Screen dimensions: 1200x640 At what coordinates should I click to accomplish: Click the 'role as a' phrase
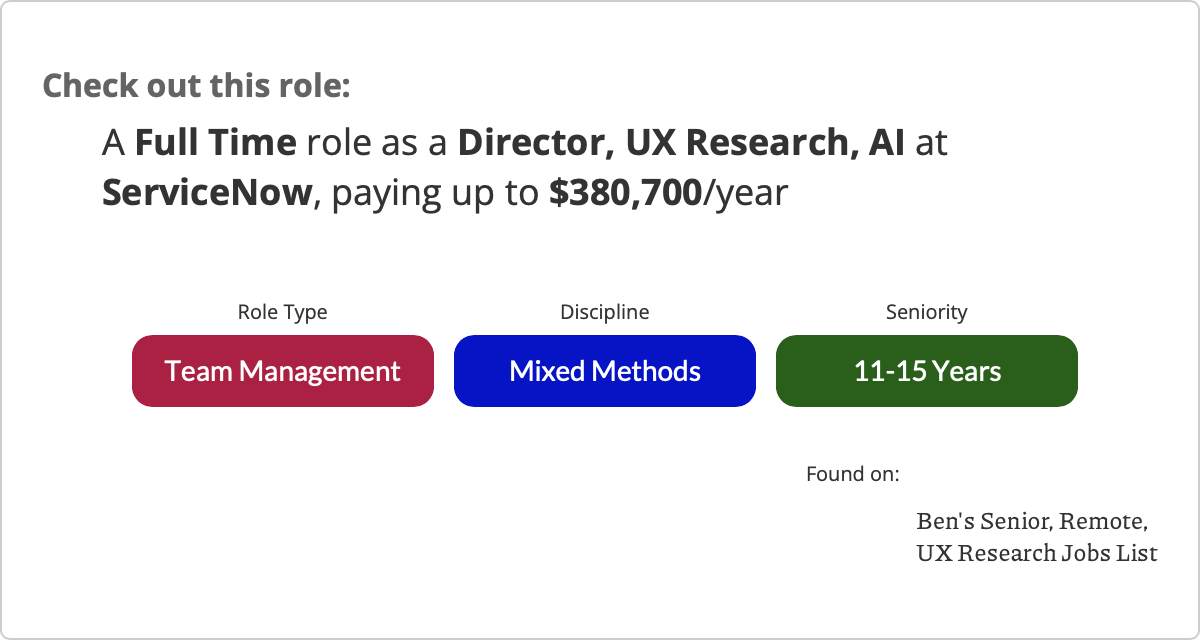pyautogui.click(x=377, y=144)
